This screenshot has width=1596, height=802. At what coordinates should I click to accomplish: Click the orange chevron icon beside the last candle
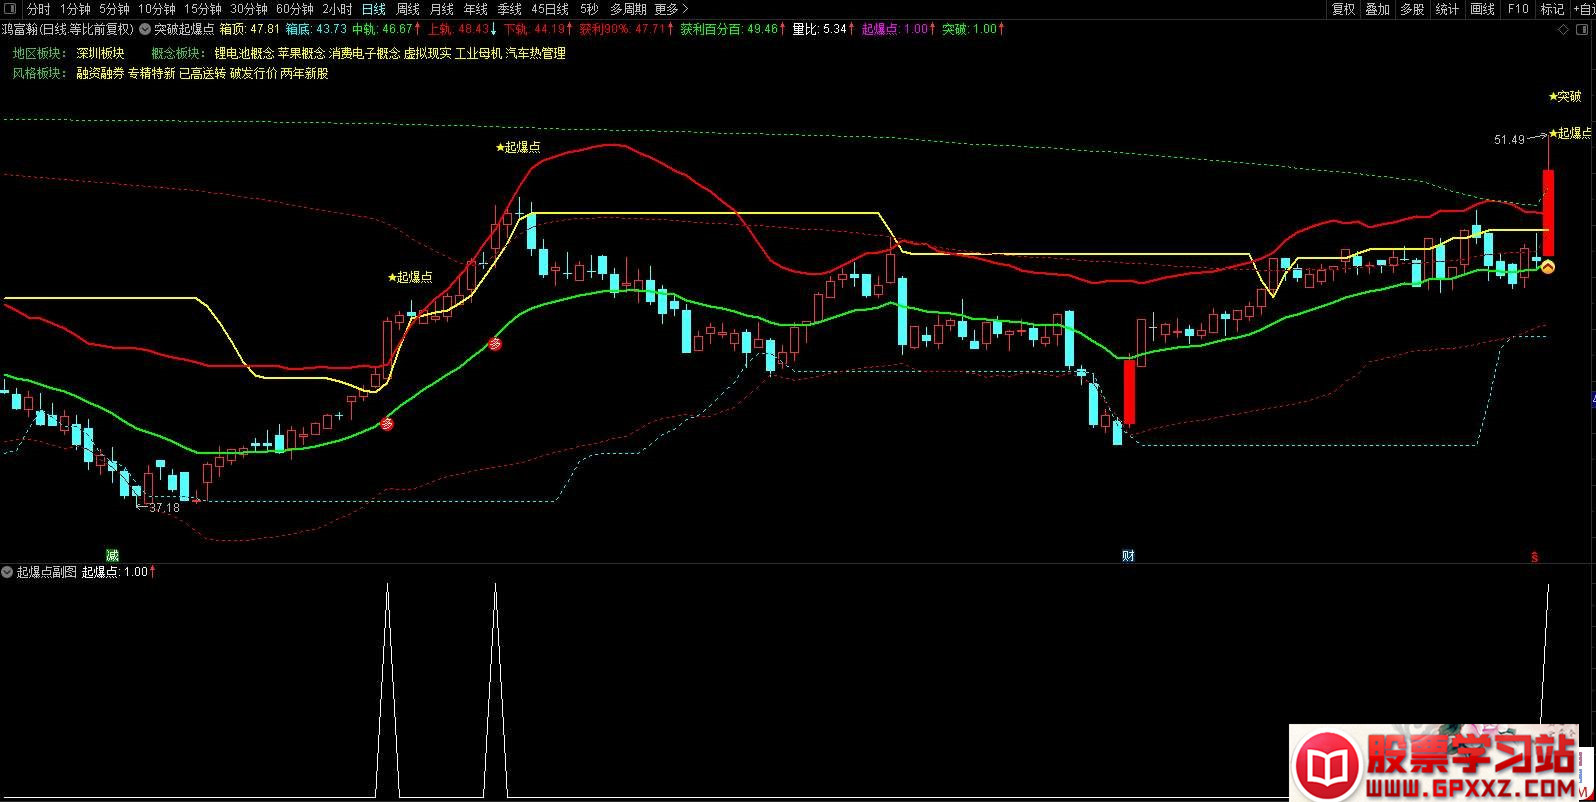[1547, 266]
